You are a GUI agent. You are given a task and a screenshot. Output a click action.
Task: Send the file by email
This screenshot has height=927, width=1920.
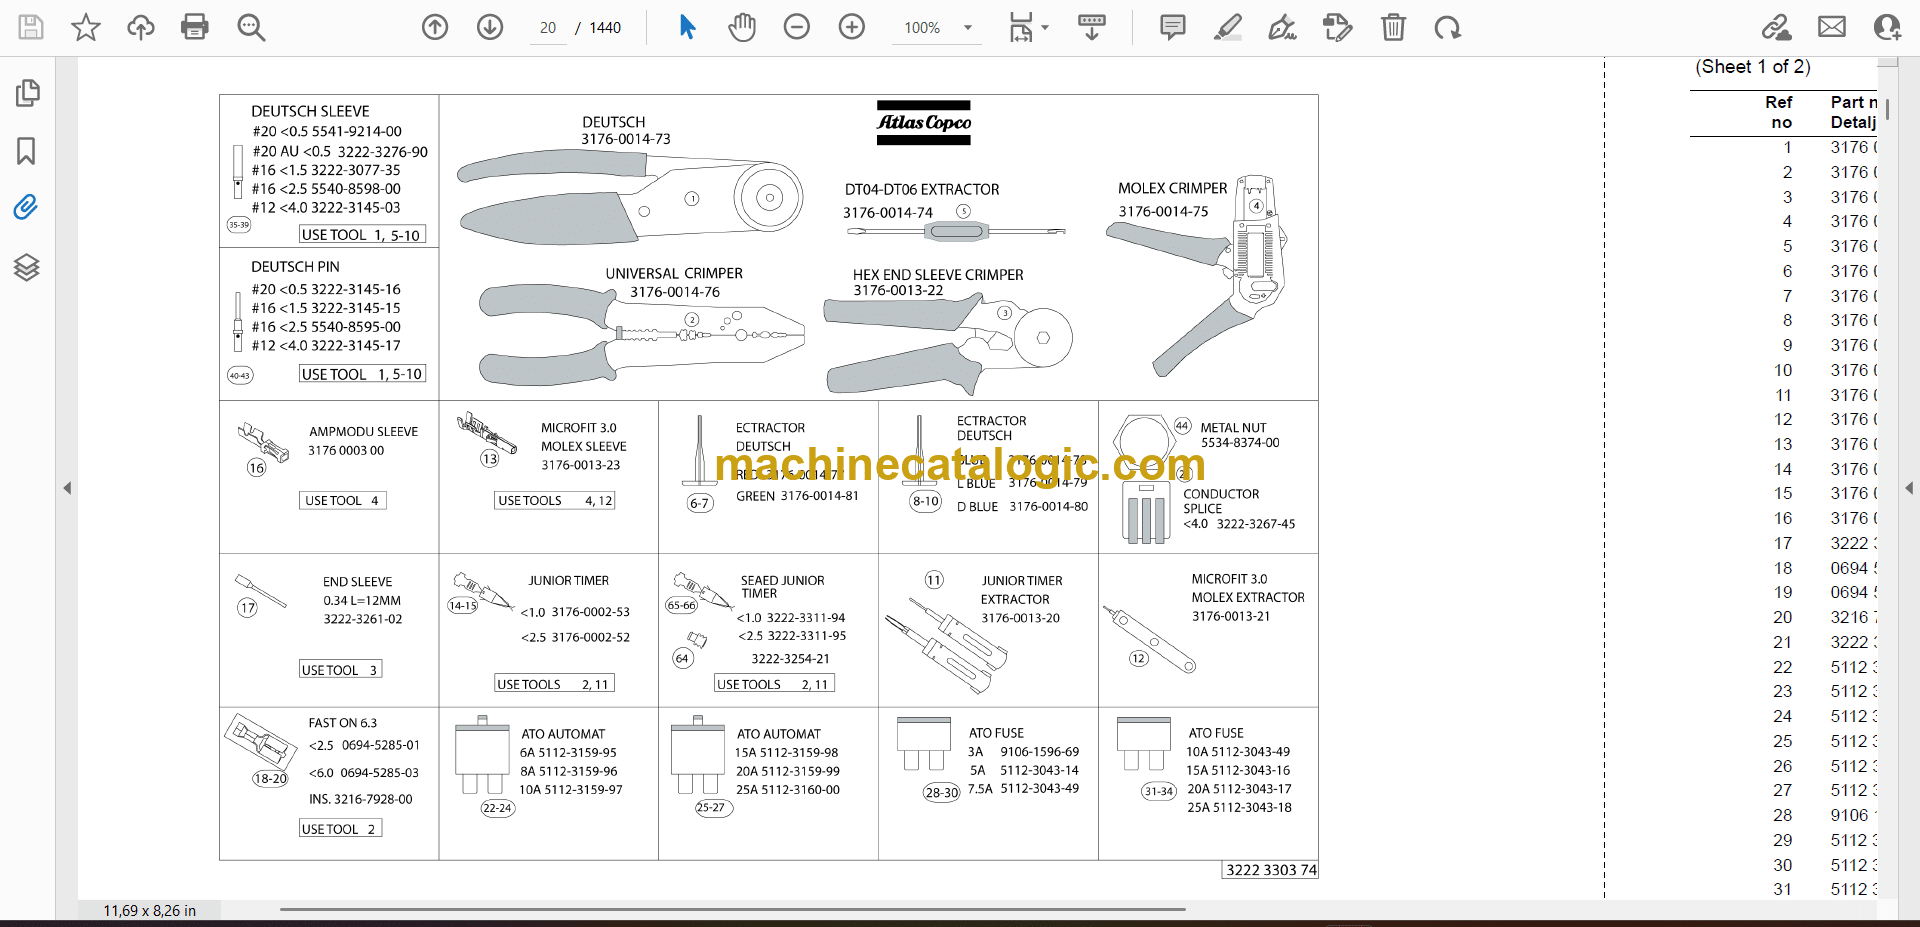coord(1832,27)
